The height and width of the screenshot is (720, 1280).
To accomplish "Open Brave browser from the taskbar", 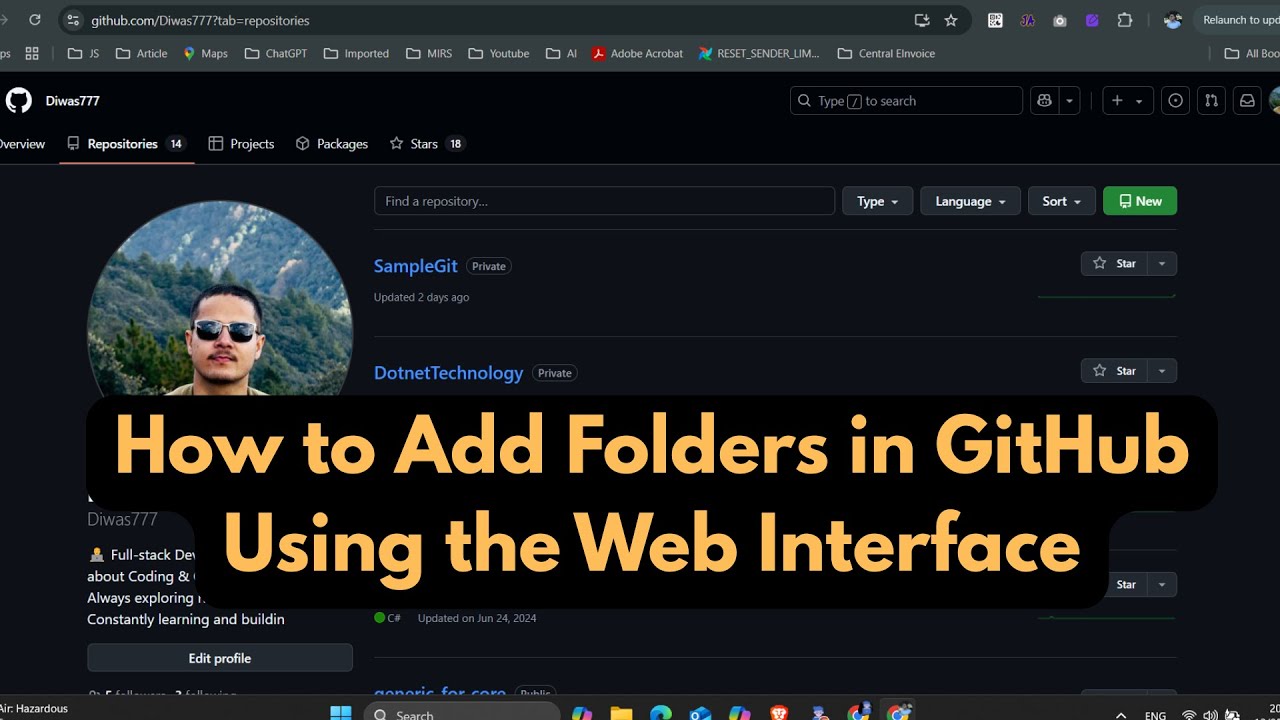I will [779, 713].
